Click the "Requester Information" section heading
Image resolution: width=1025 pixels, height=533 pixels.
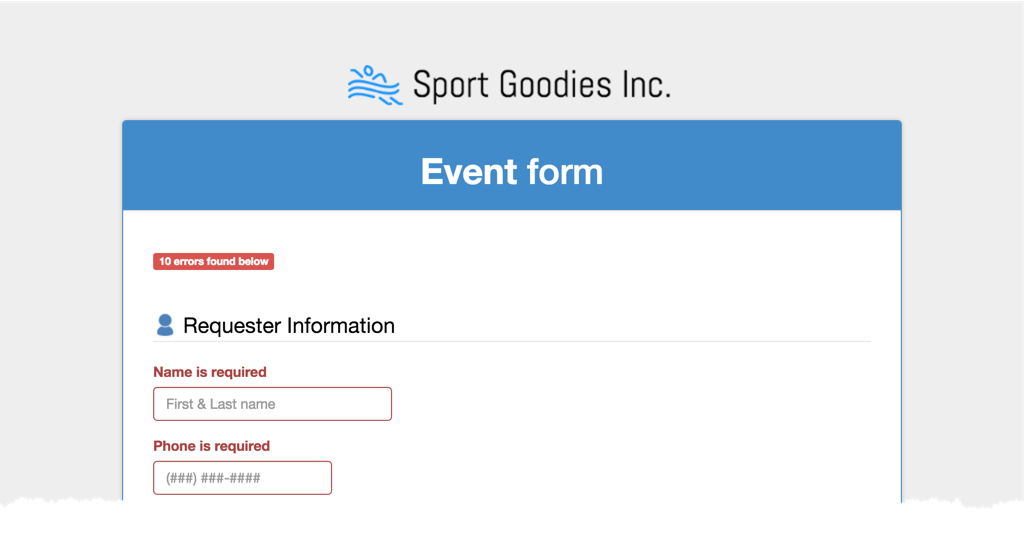click(x=289, y=325)
